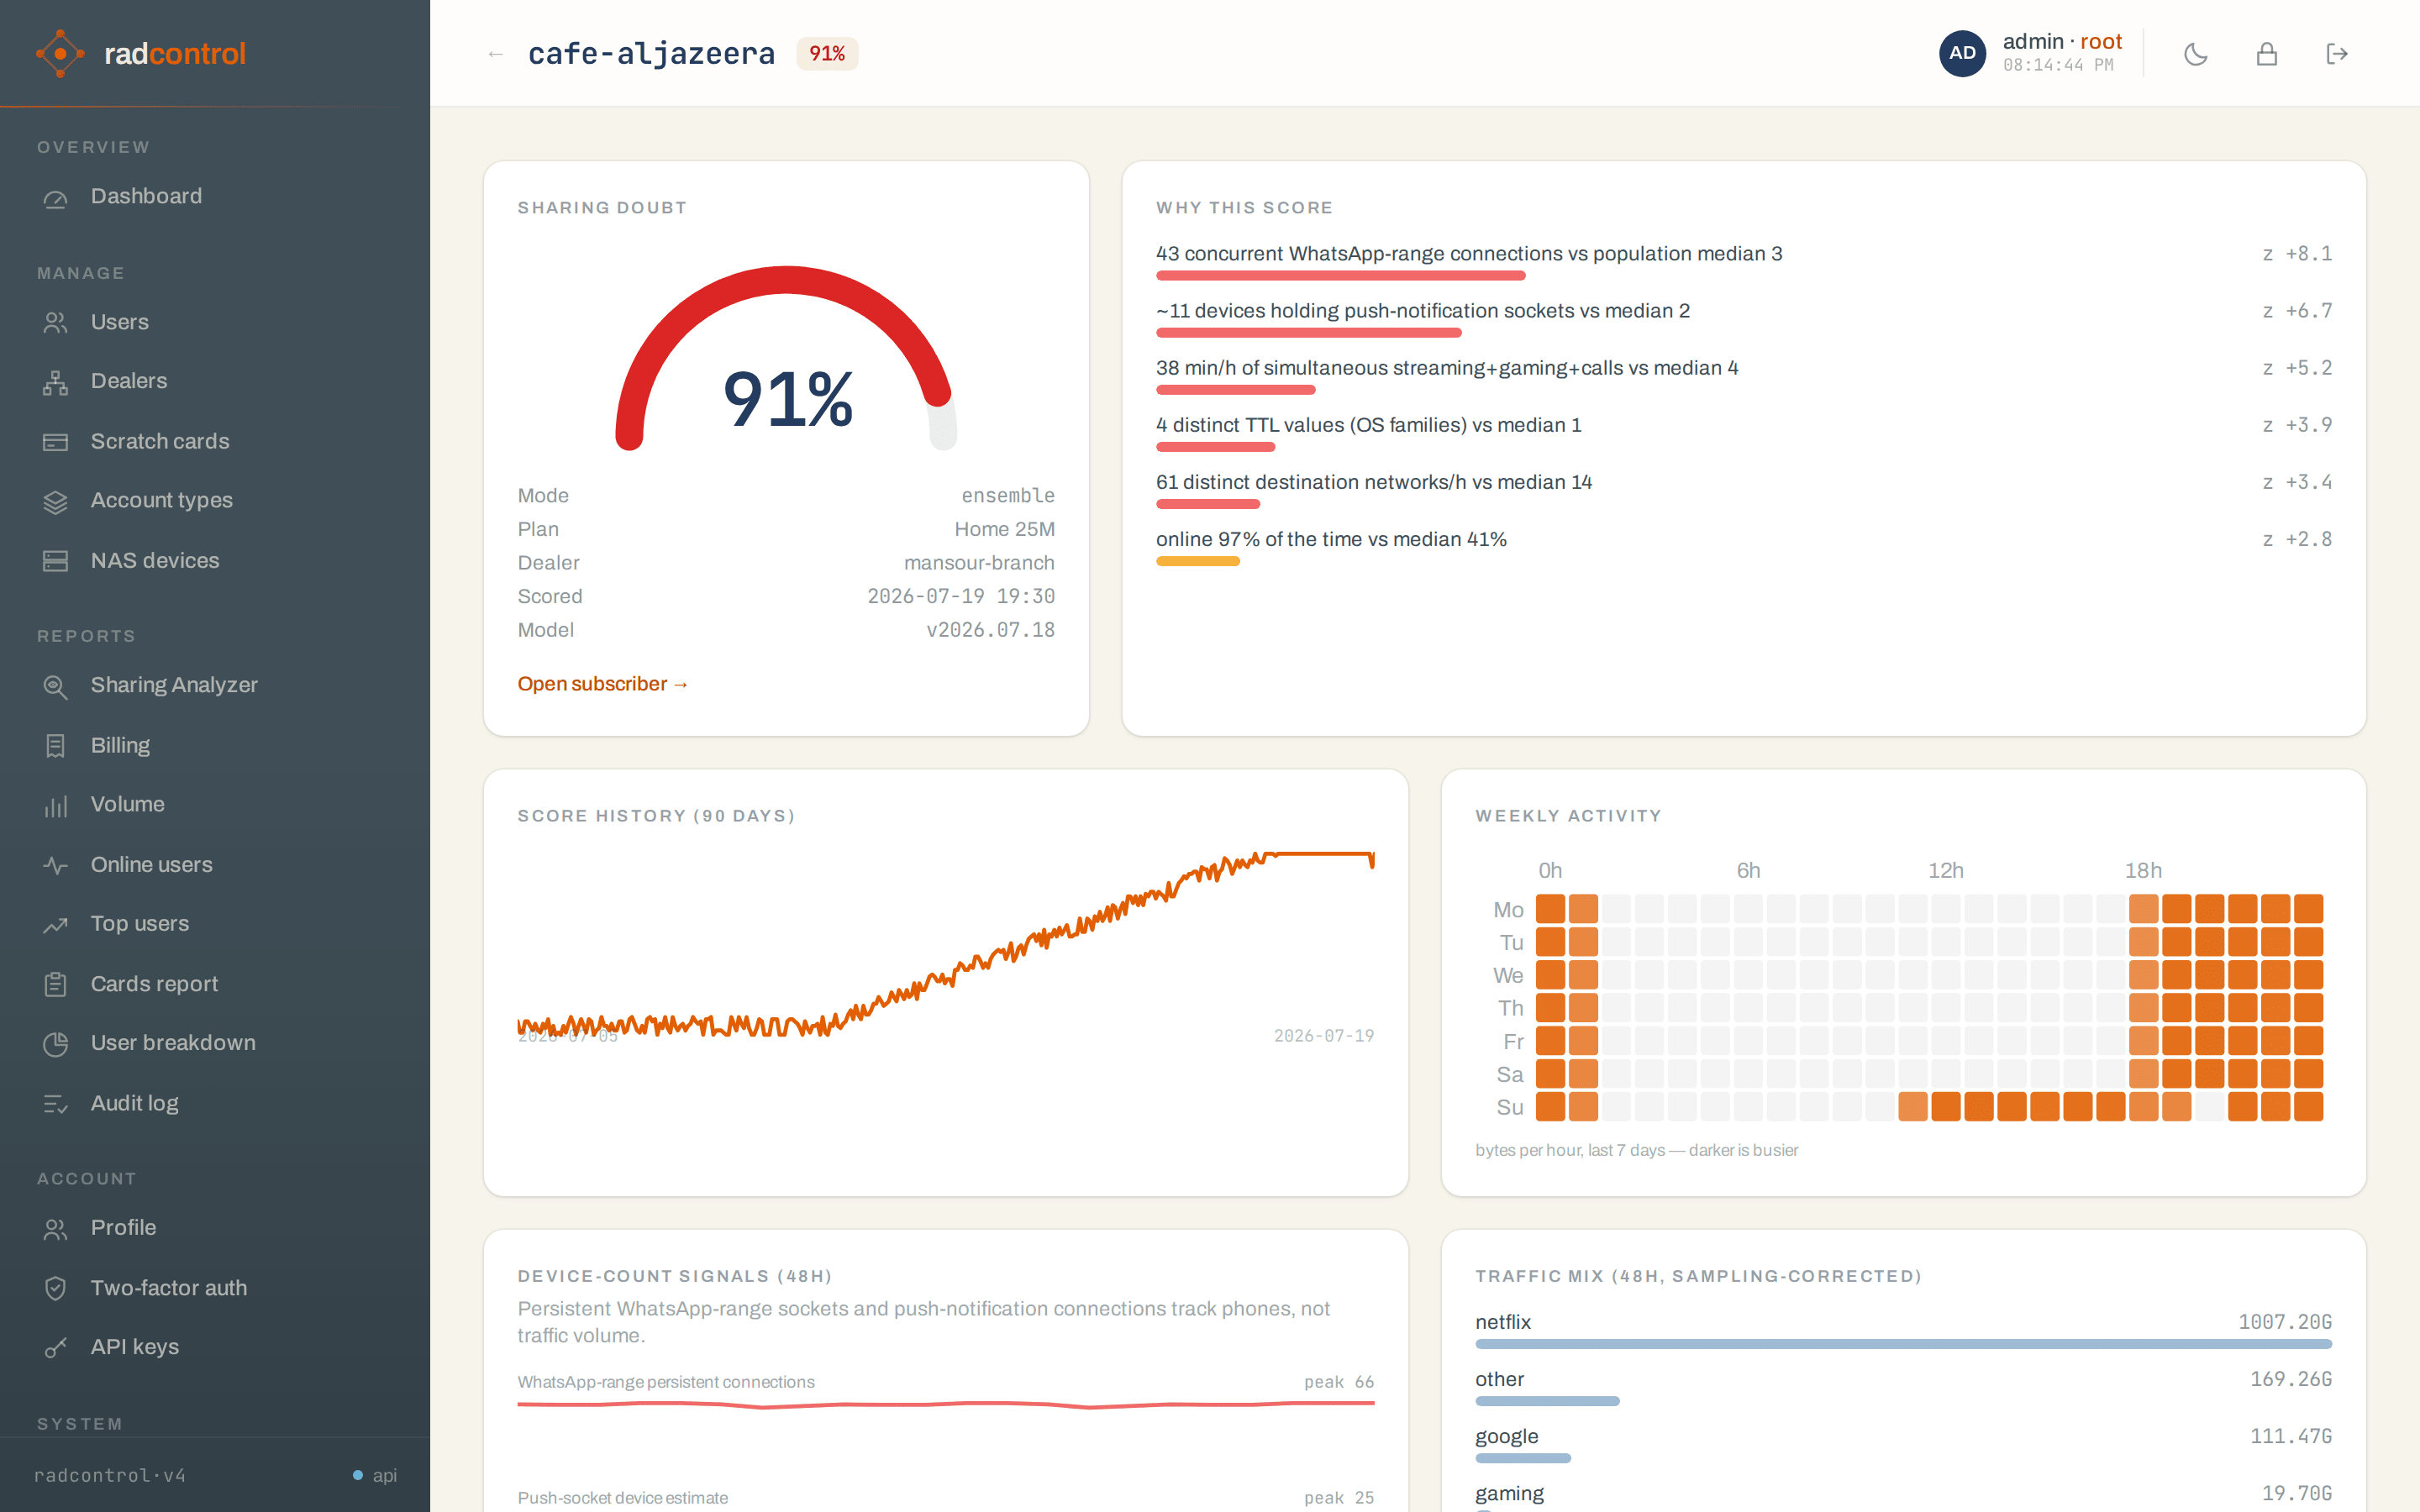Click the Account types layers icon
2420x1512 pixels.
[x=56, y=501]
